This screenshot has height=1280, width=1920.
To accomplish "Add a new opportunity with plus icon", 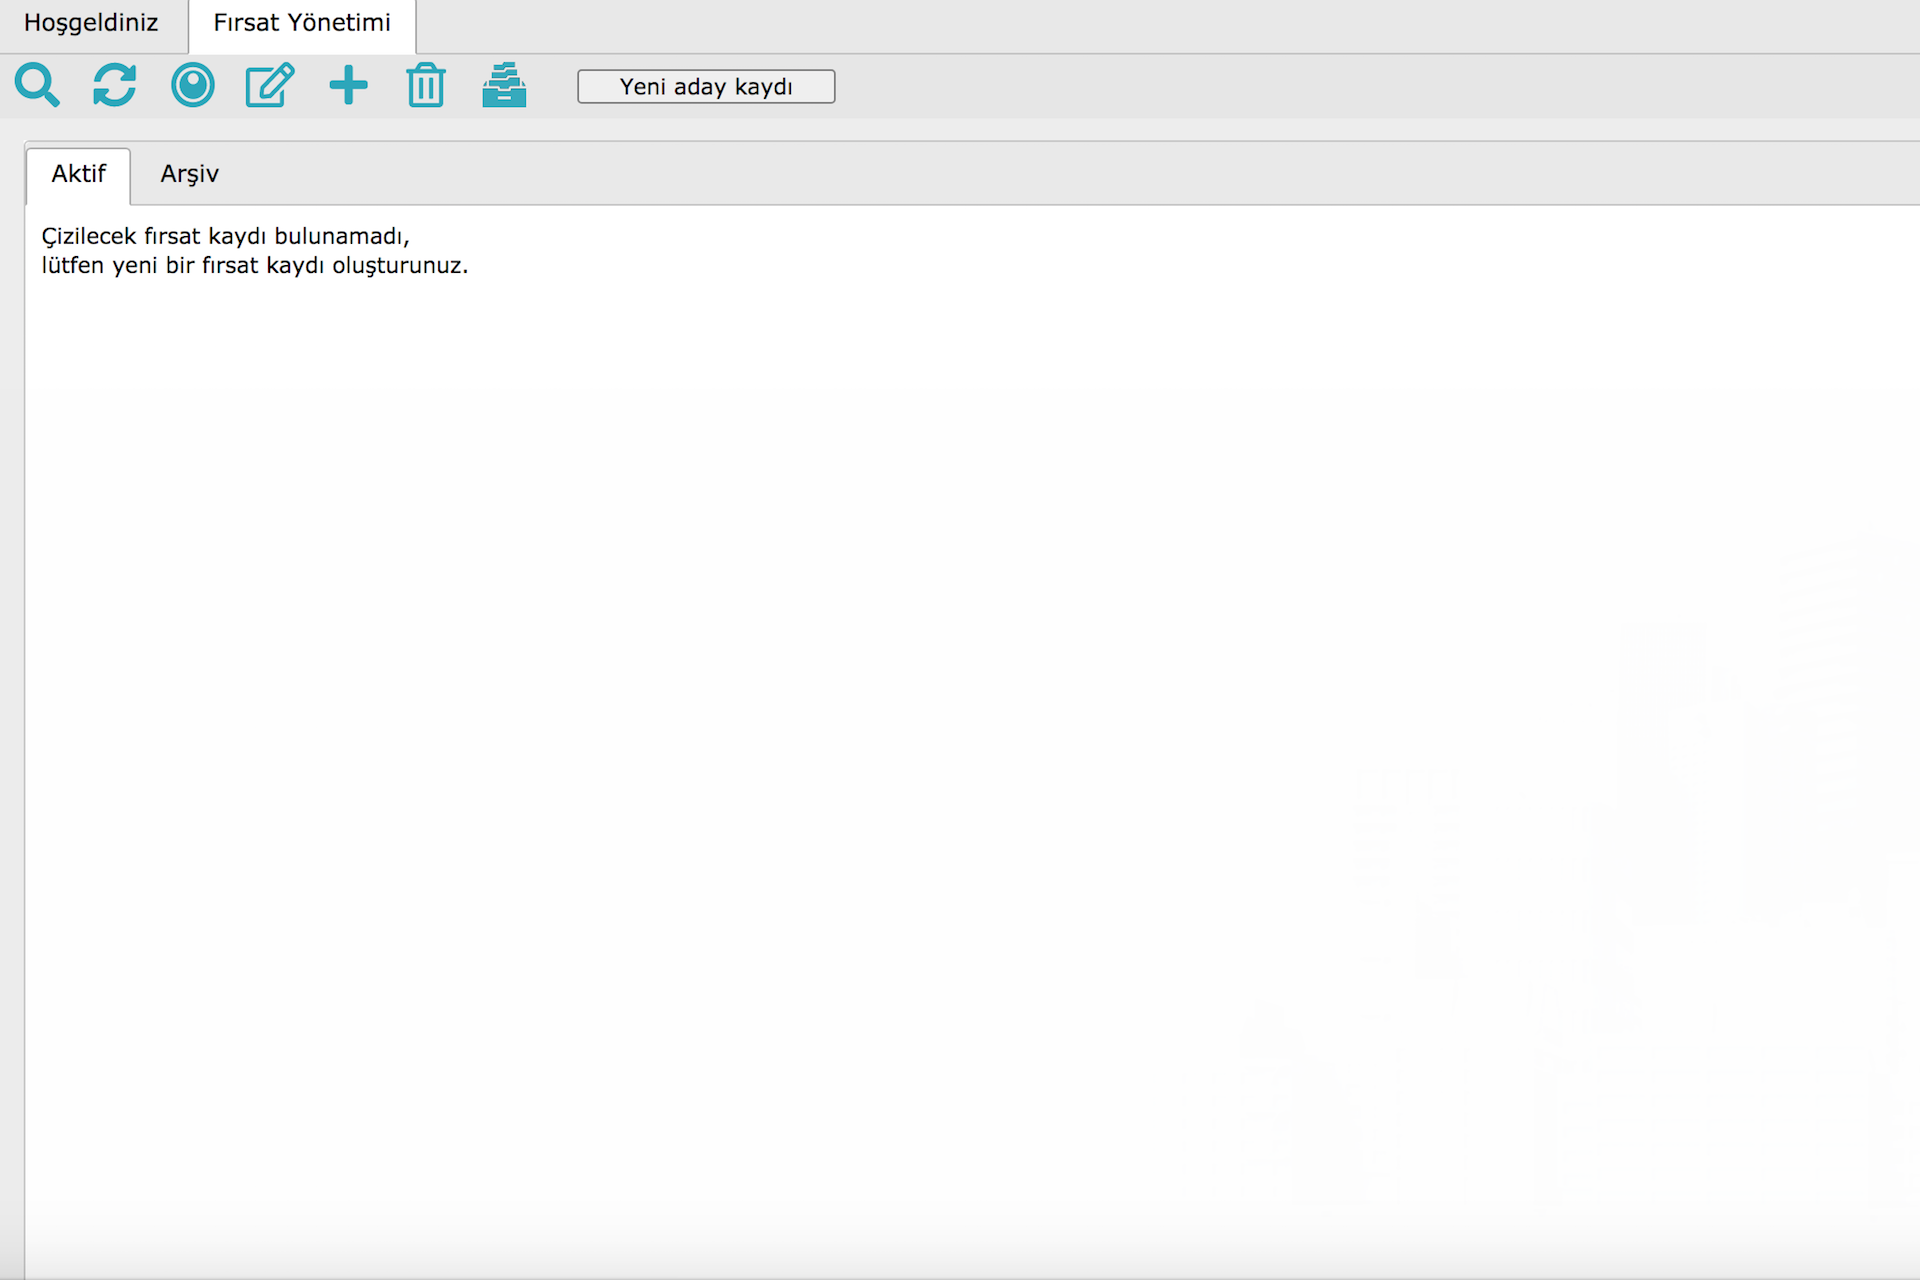I will pos(348,85).
